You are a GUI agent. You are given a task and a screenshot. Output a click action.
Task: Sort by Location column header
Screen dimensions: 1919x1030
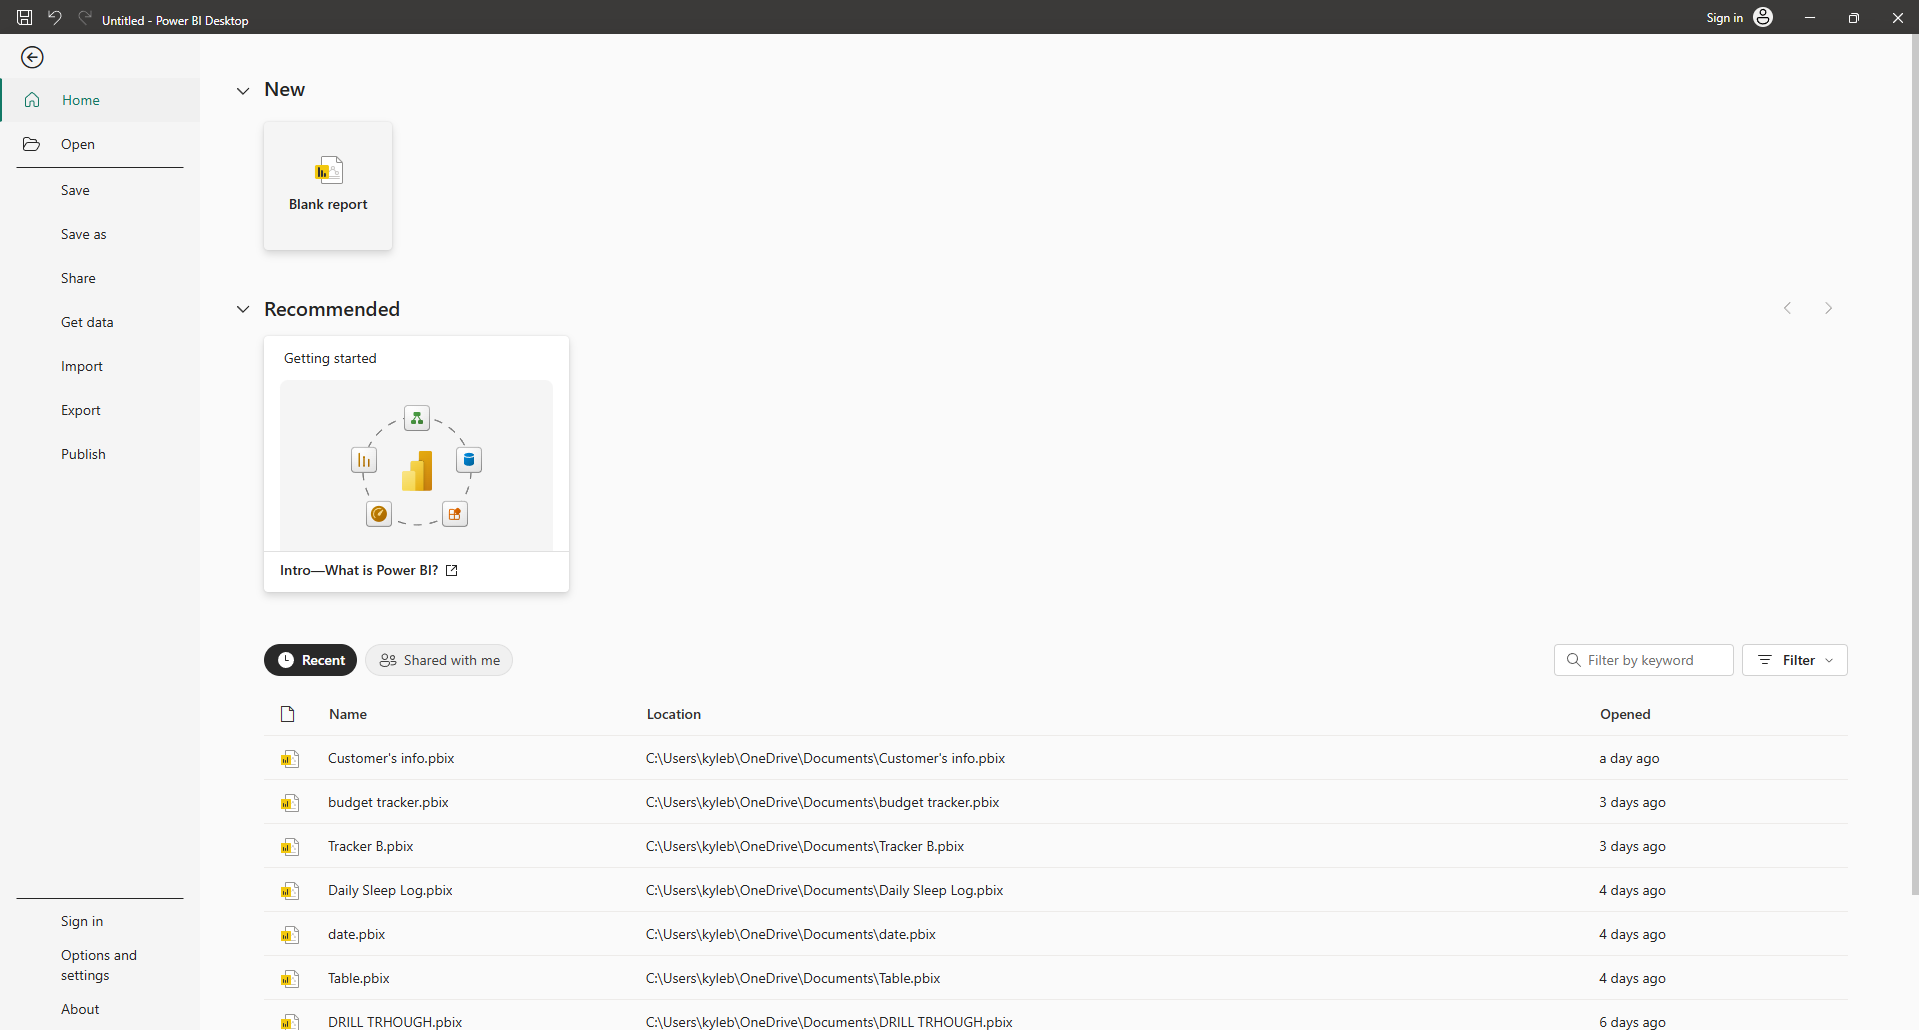tap(674, 714)
